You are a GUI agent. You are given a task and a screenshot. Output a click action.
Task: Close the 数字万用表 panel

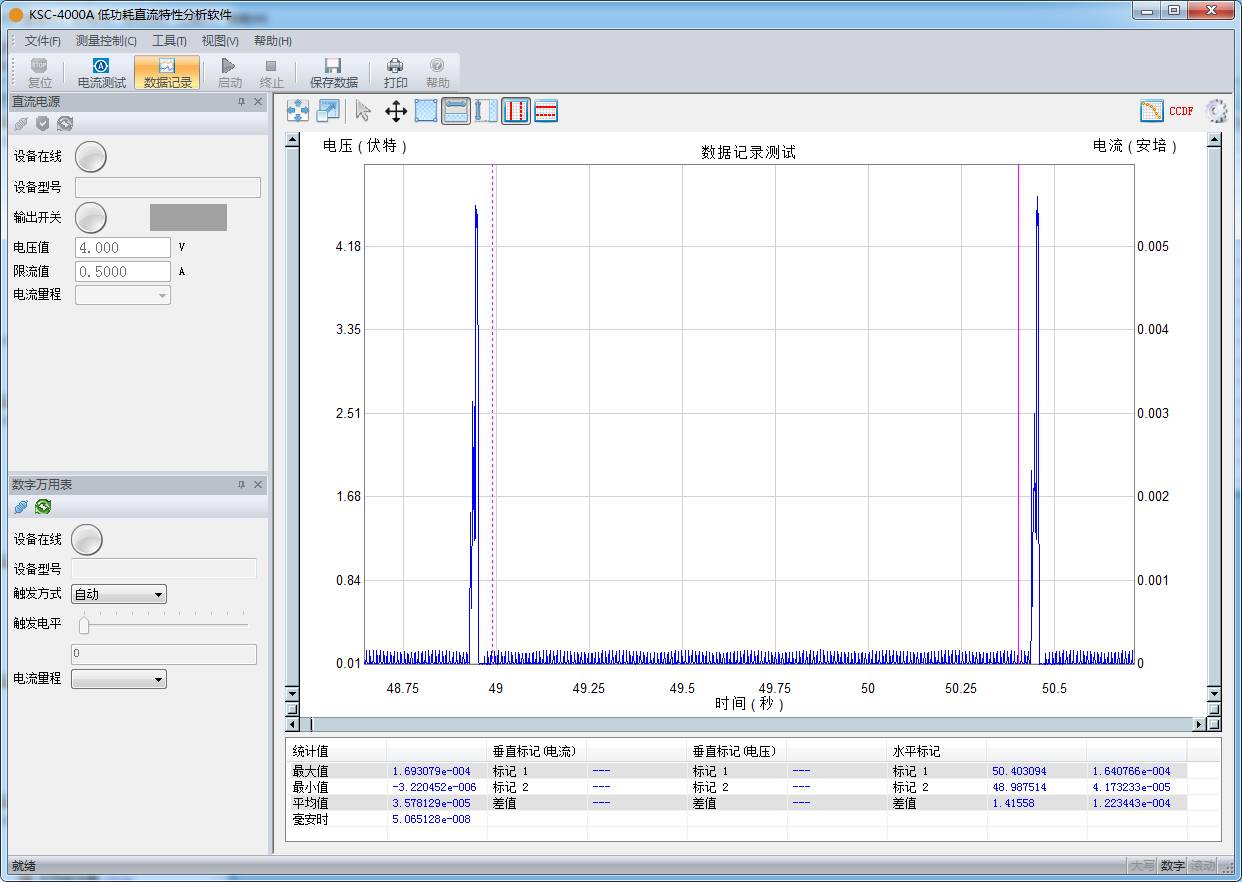pyautogui.click(x=258, y=485)
